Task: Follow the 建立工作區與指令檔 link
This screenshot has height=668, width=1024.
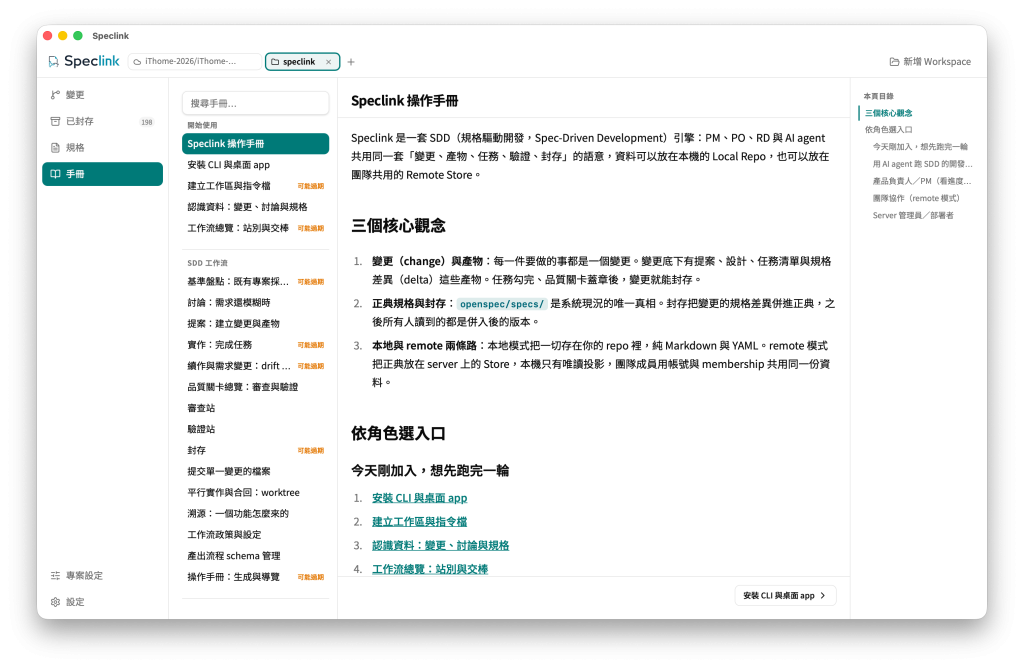Action: pos(419,522)
